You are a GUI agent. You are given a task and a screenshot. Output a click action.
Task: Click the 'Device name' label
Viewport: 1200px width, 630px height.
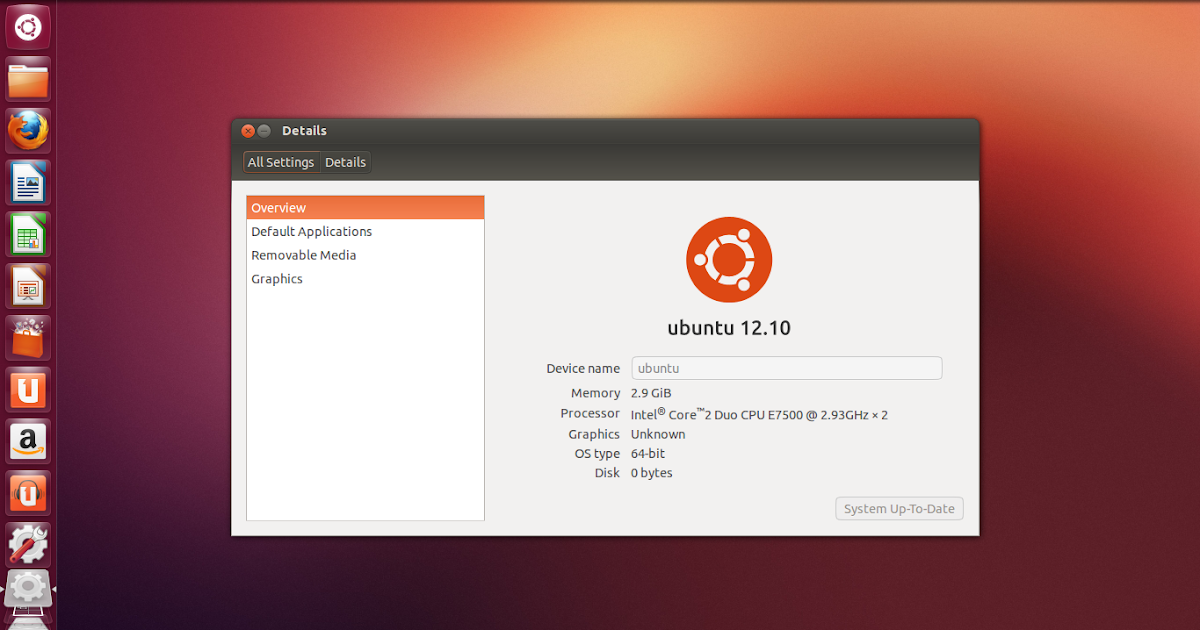(x=583, y=368)
